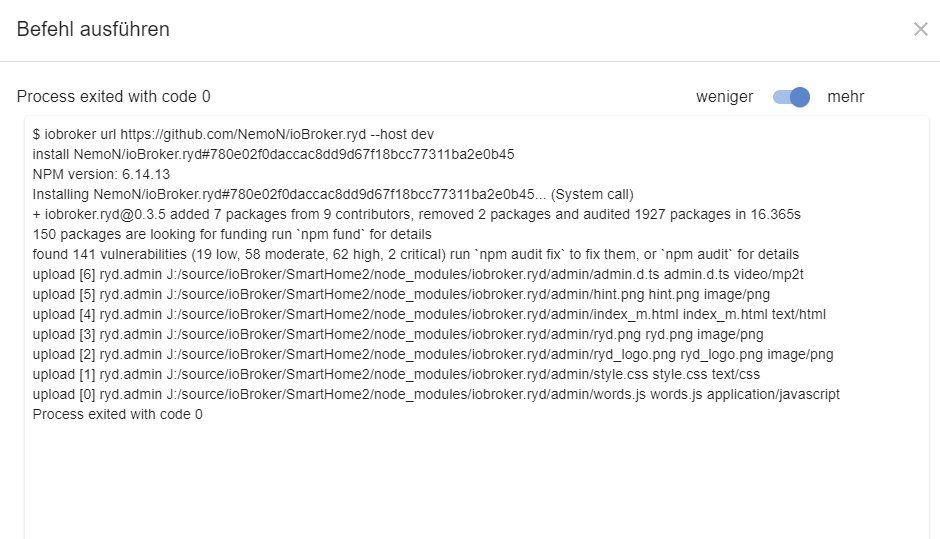
Task: Click the final 'Process exited with code 0' log line
Action: (118, 414)
